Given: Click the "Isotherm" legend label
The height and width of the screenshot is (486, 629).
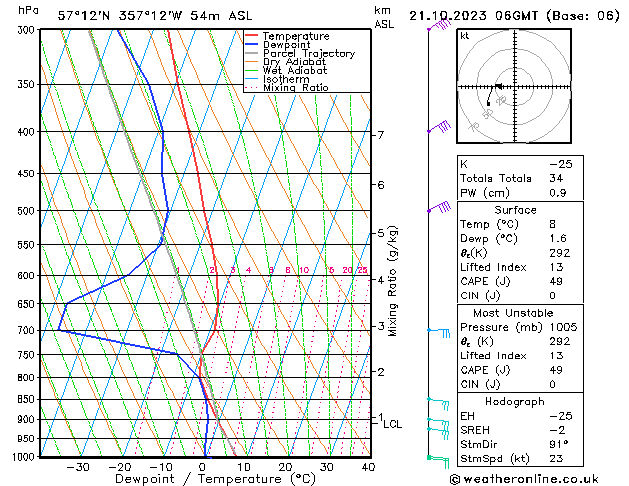Looking at the screenshot, I should click(286, 79).
